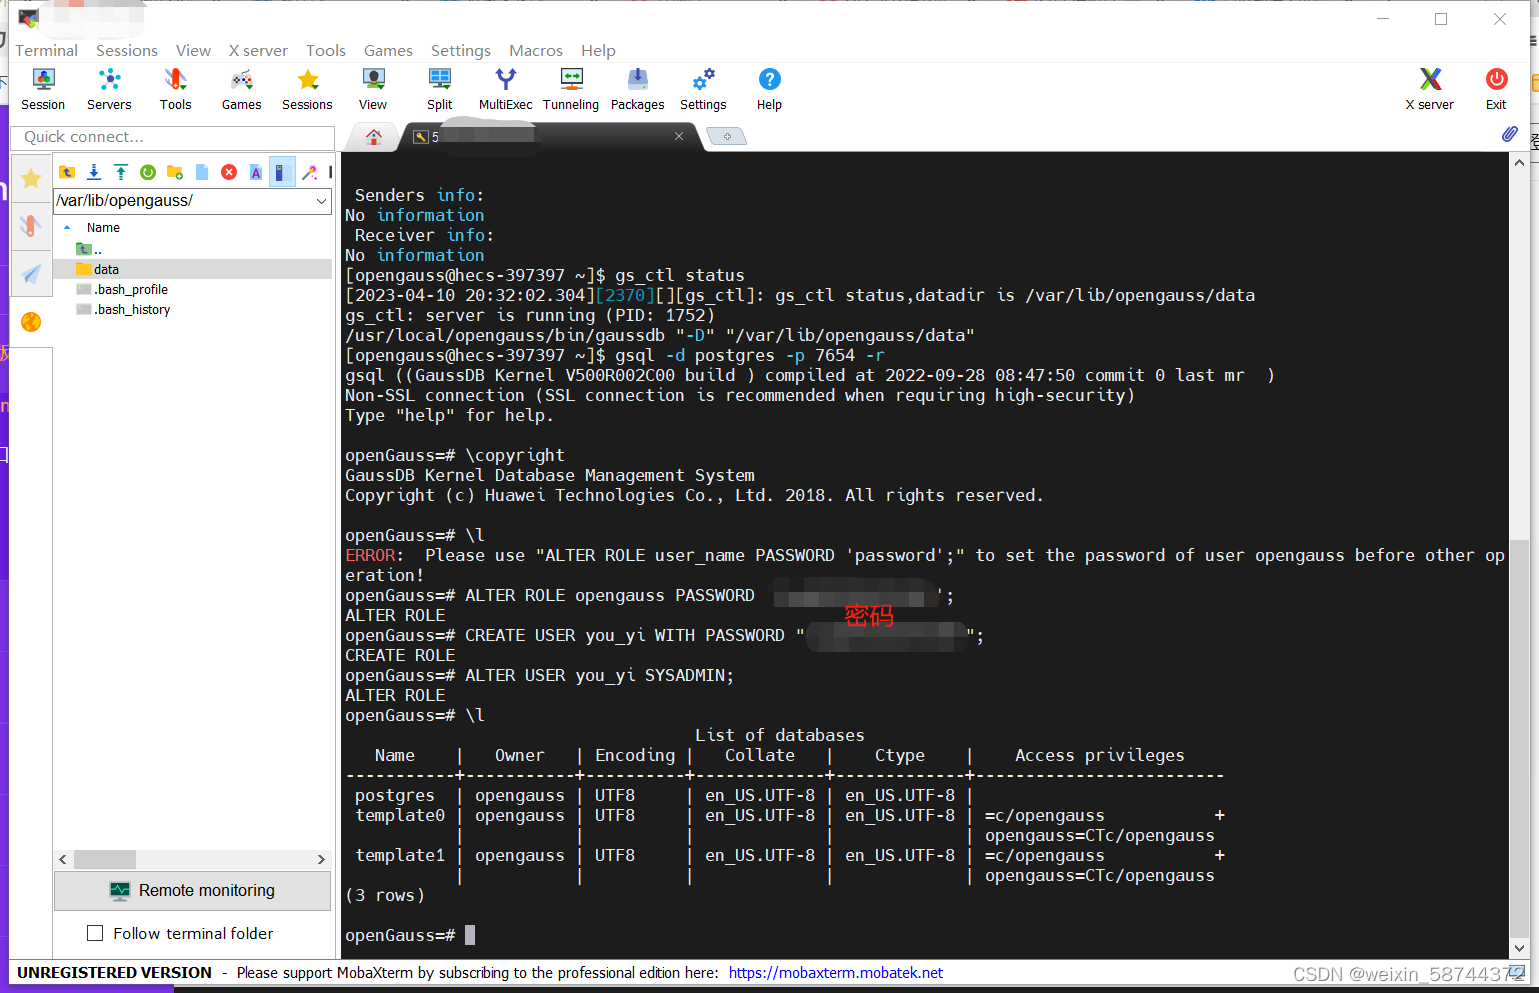Open the Sessions menu
Image resolution: width=1539 pixels, height=993 pixels.
click(x=127, y=50)
